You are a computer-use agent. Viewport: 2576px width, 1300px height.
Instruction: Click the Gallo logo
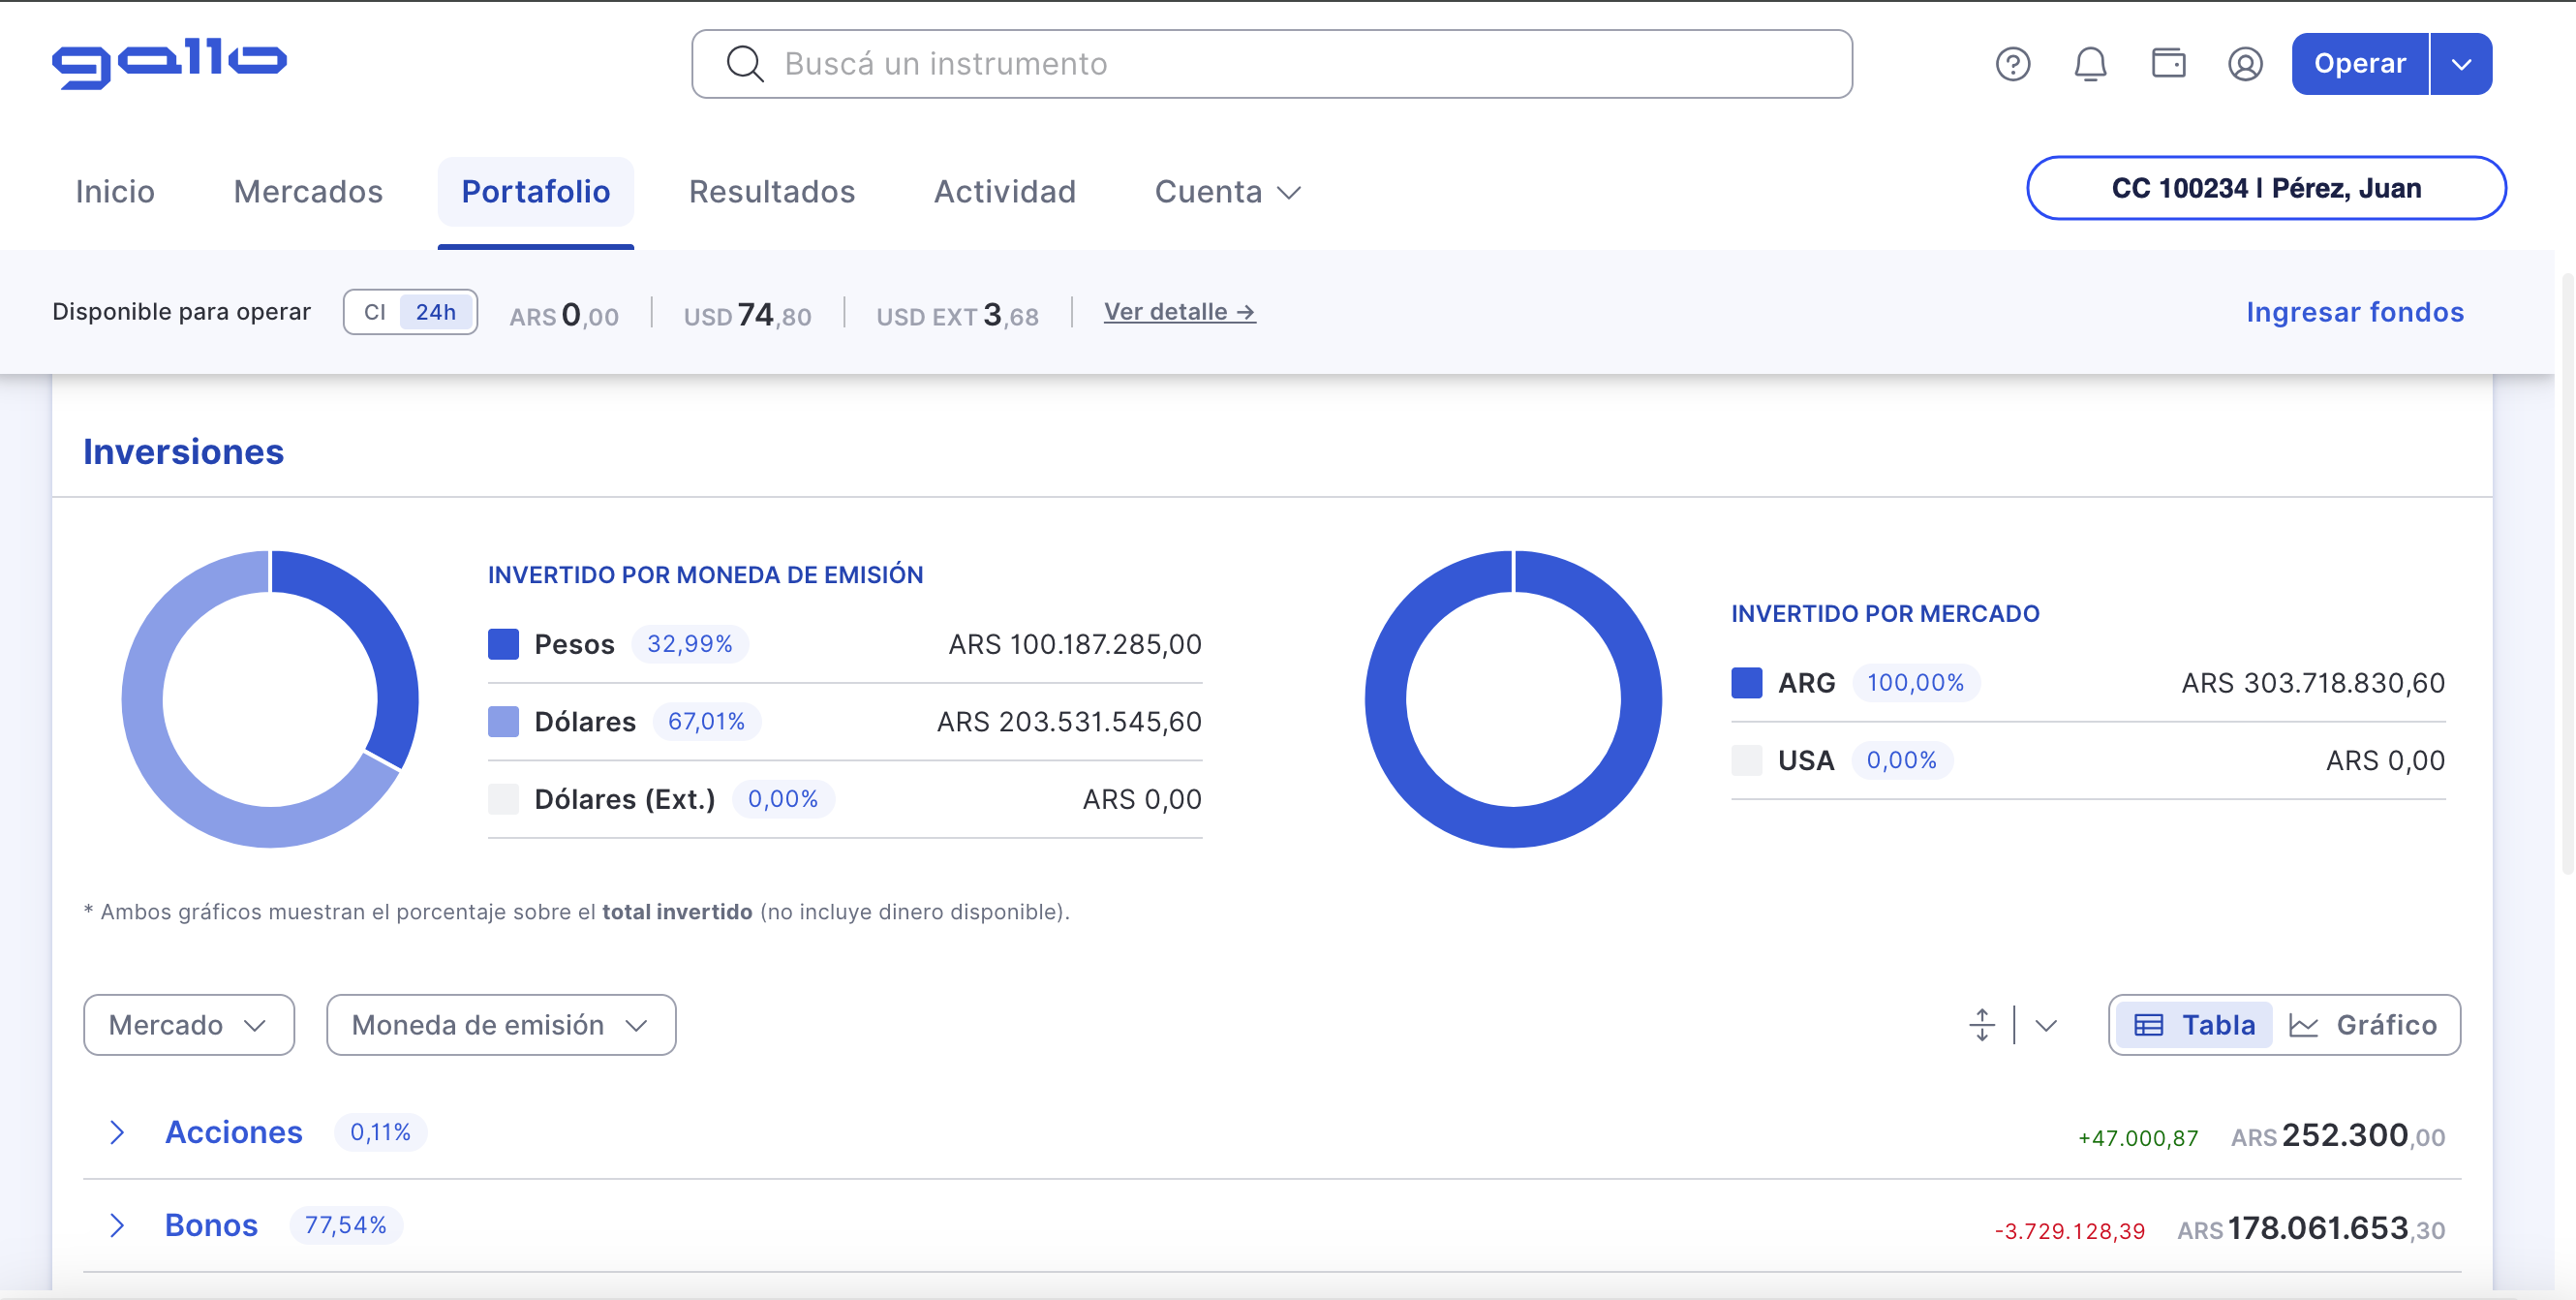click(169, 64)
